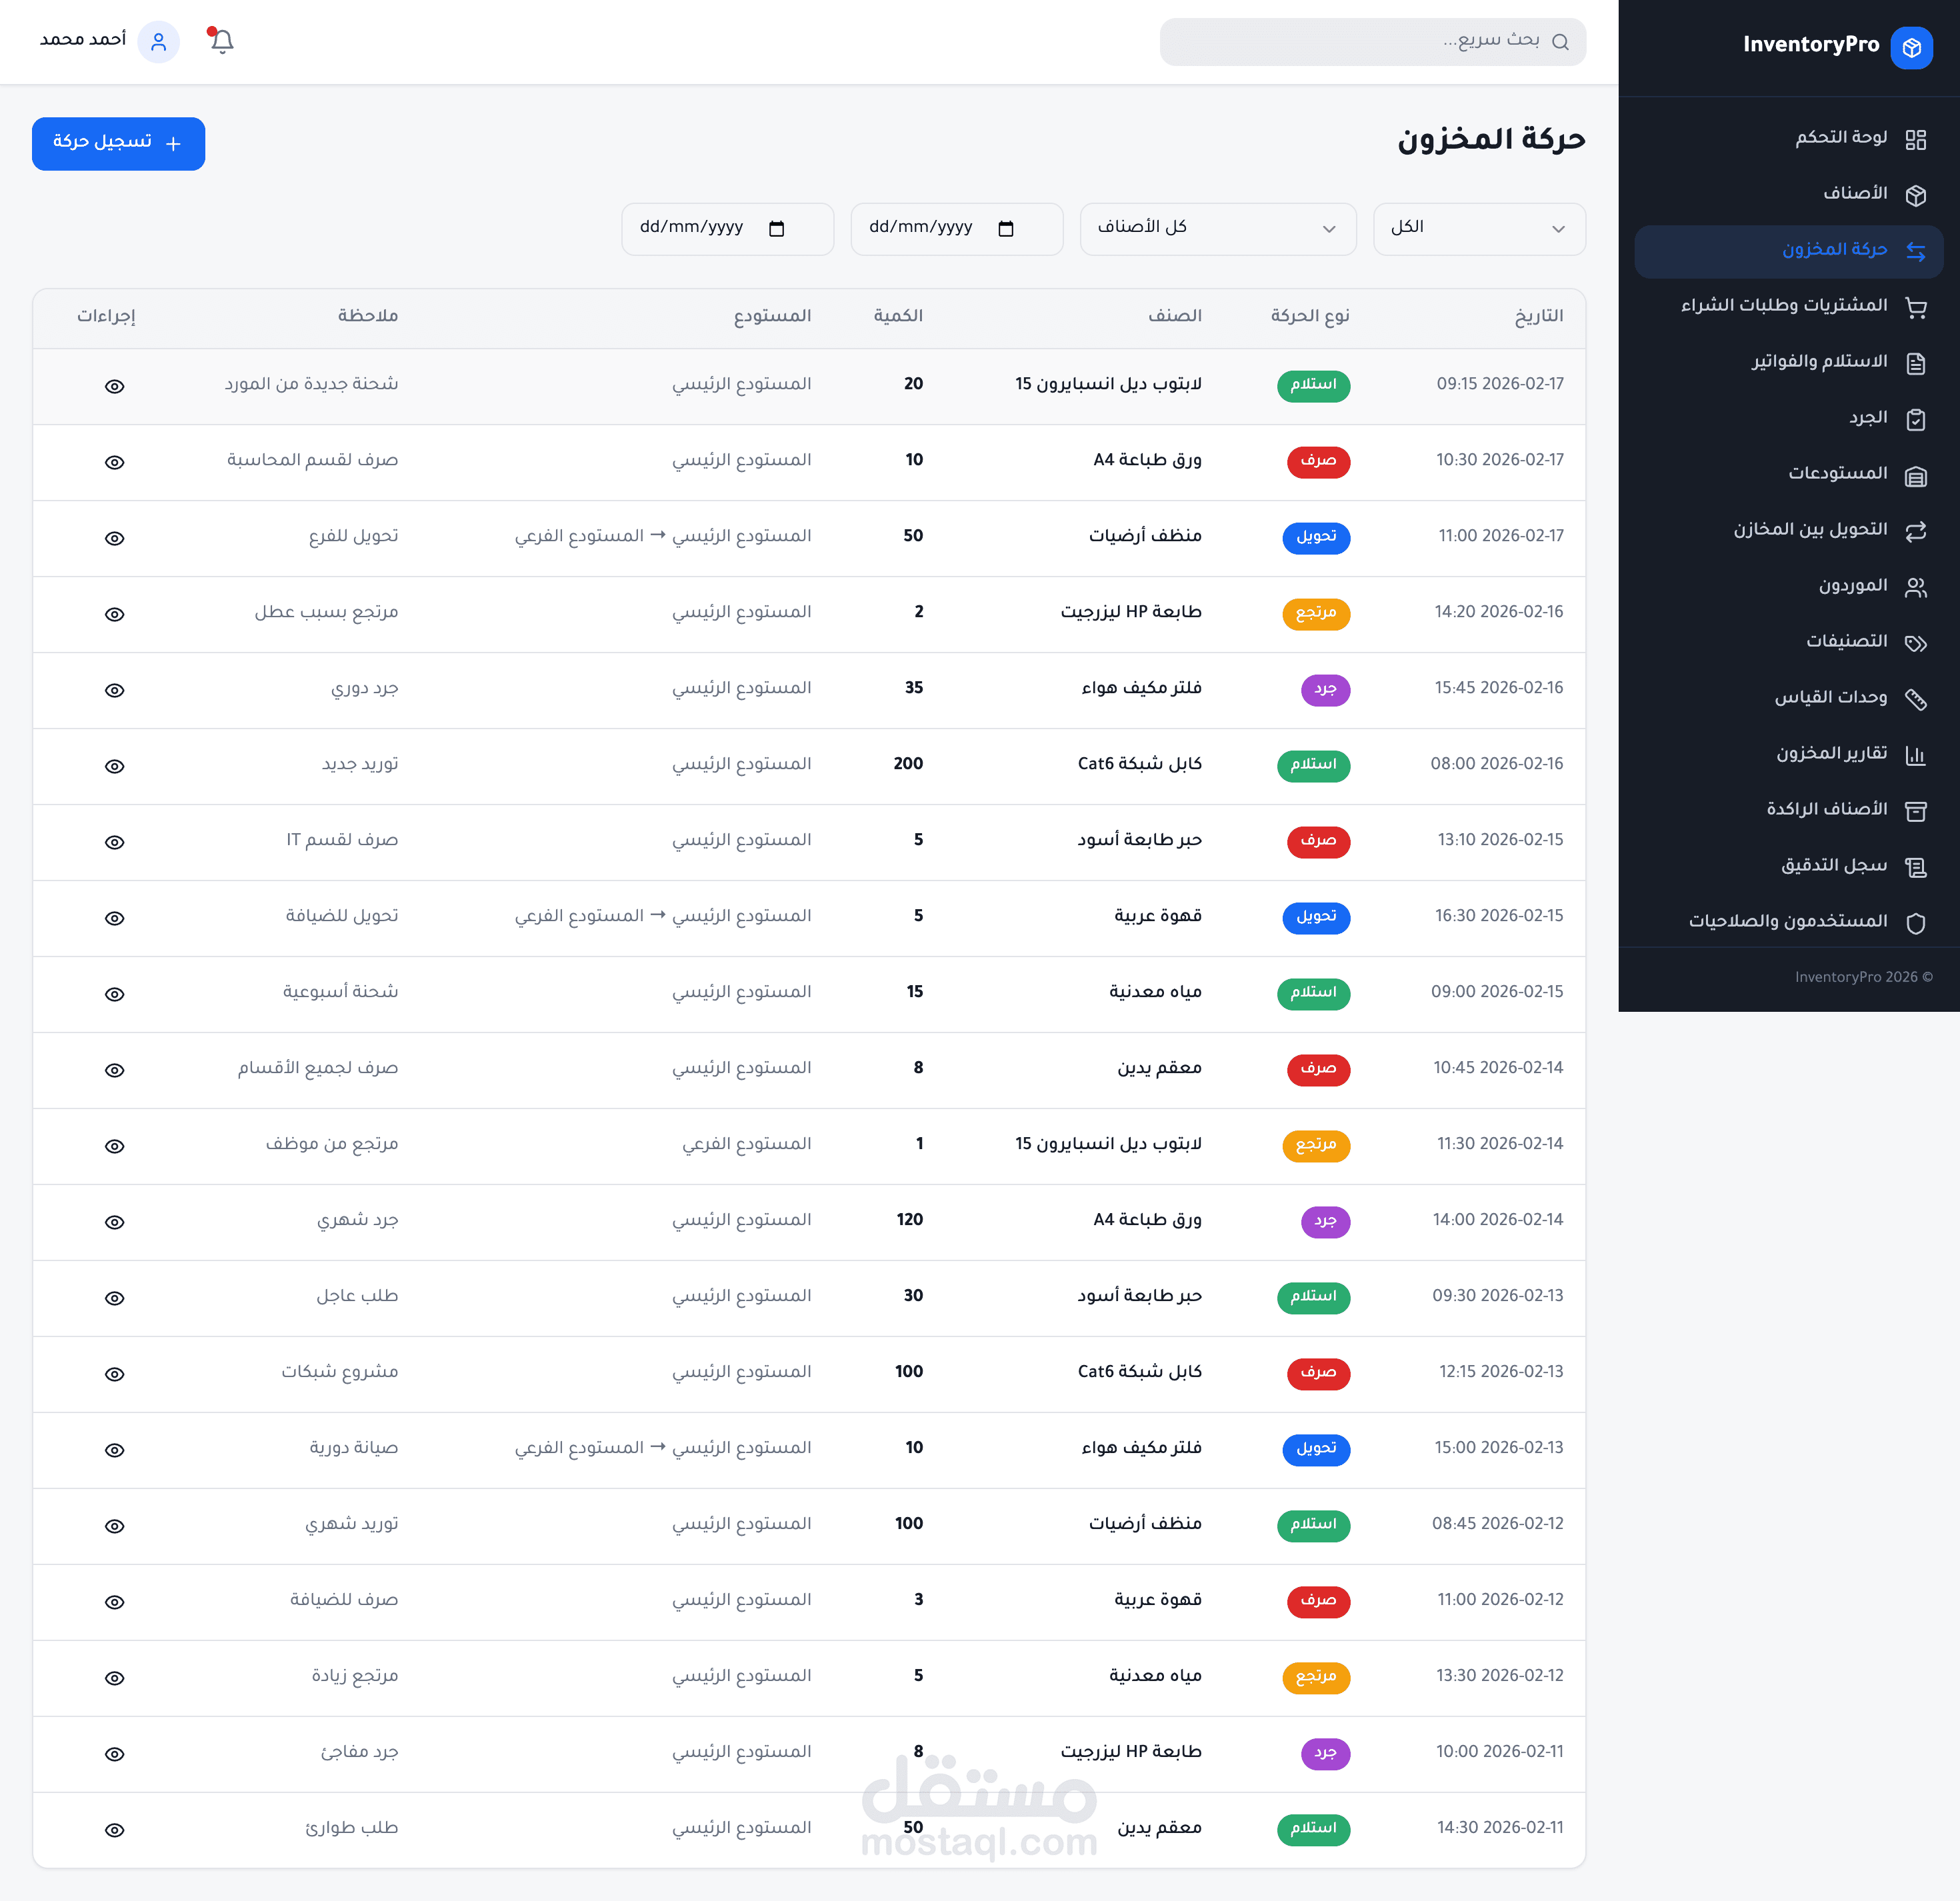Click the user avatar icon

158,42
